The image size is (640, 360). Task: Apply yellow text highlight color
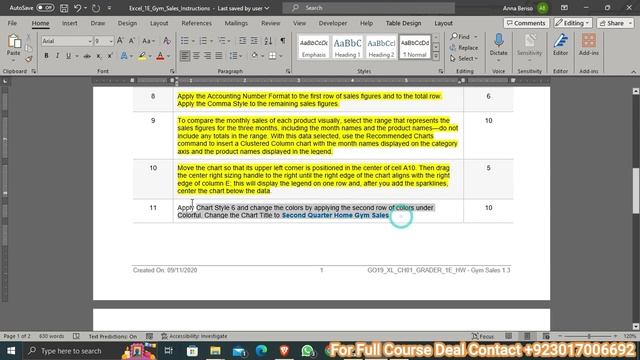tap(142, 56)
